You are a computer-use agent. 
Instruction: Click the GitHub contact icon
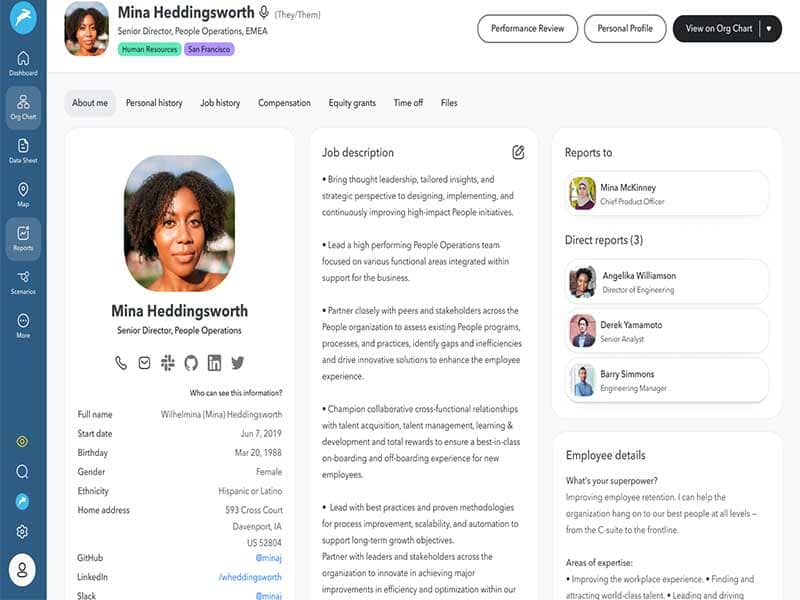[x=191, y=363]
